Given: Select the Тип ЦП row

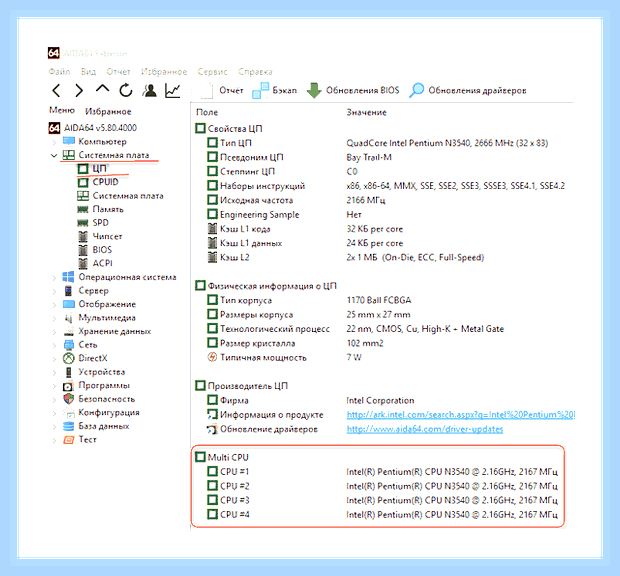Looking at the screenshot, I should coord(378,143).
